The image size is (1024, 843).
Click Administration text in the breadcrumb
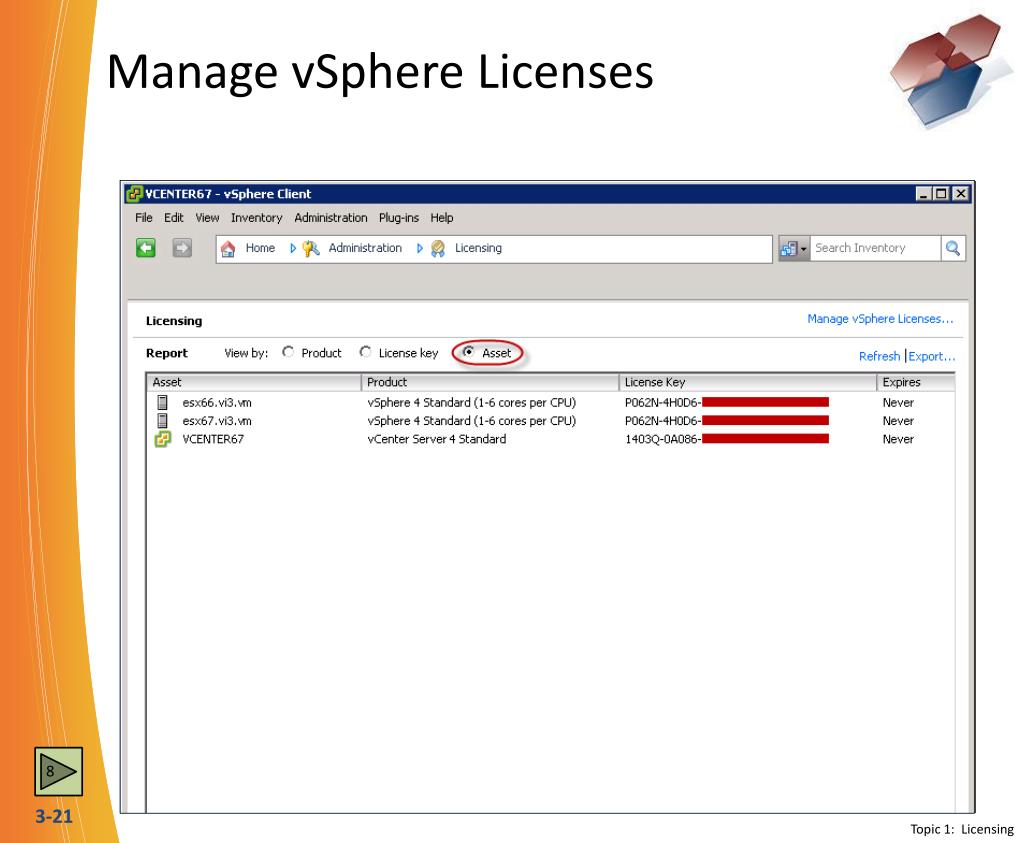(365, 248)
